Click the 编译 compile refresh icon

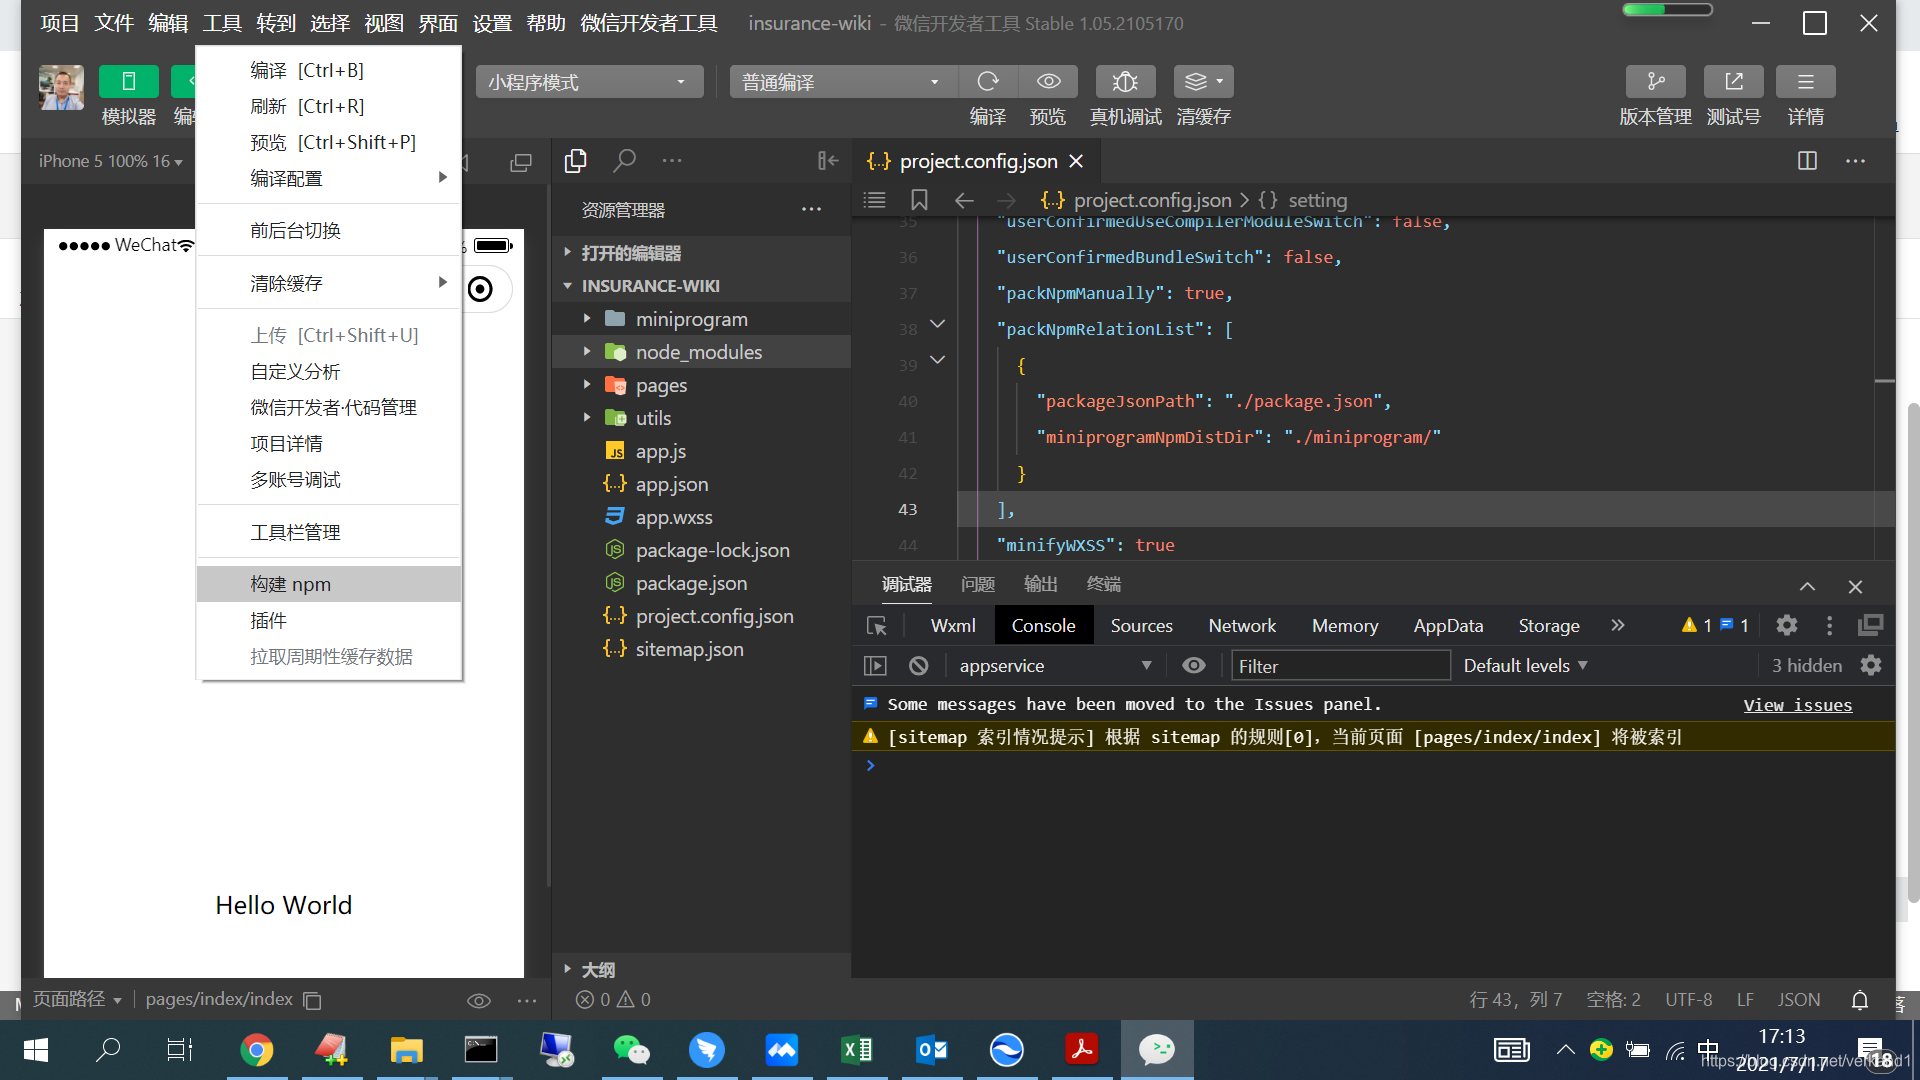pos(988,82)
